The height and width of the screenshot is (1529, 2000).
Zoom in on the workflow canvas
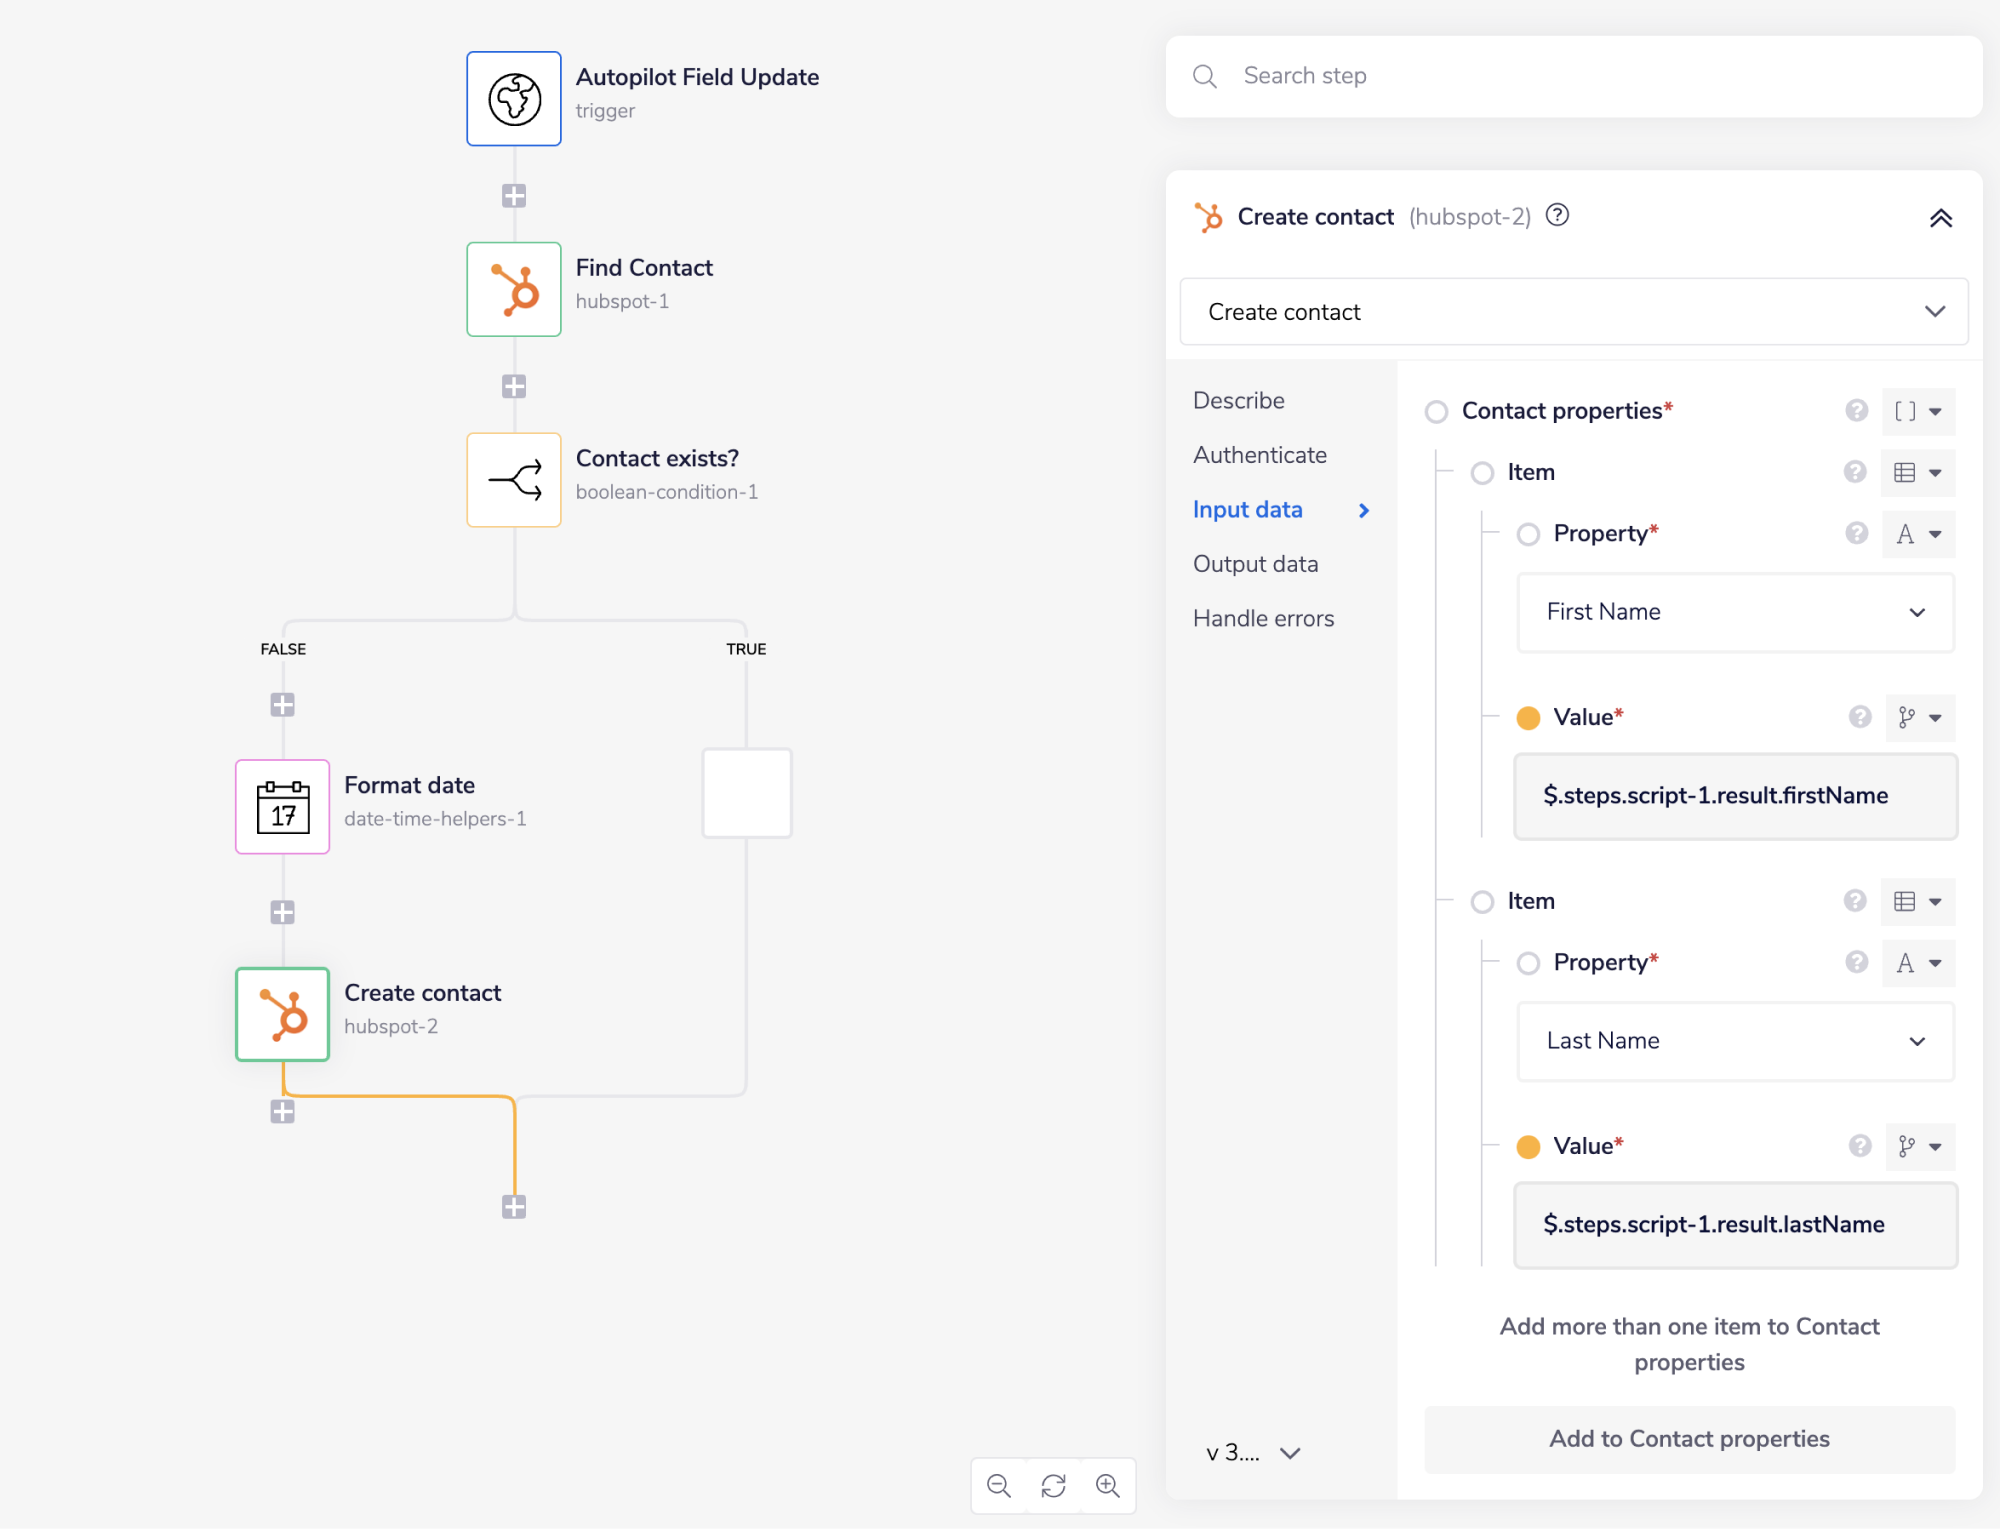tap(1108, 1486)
